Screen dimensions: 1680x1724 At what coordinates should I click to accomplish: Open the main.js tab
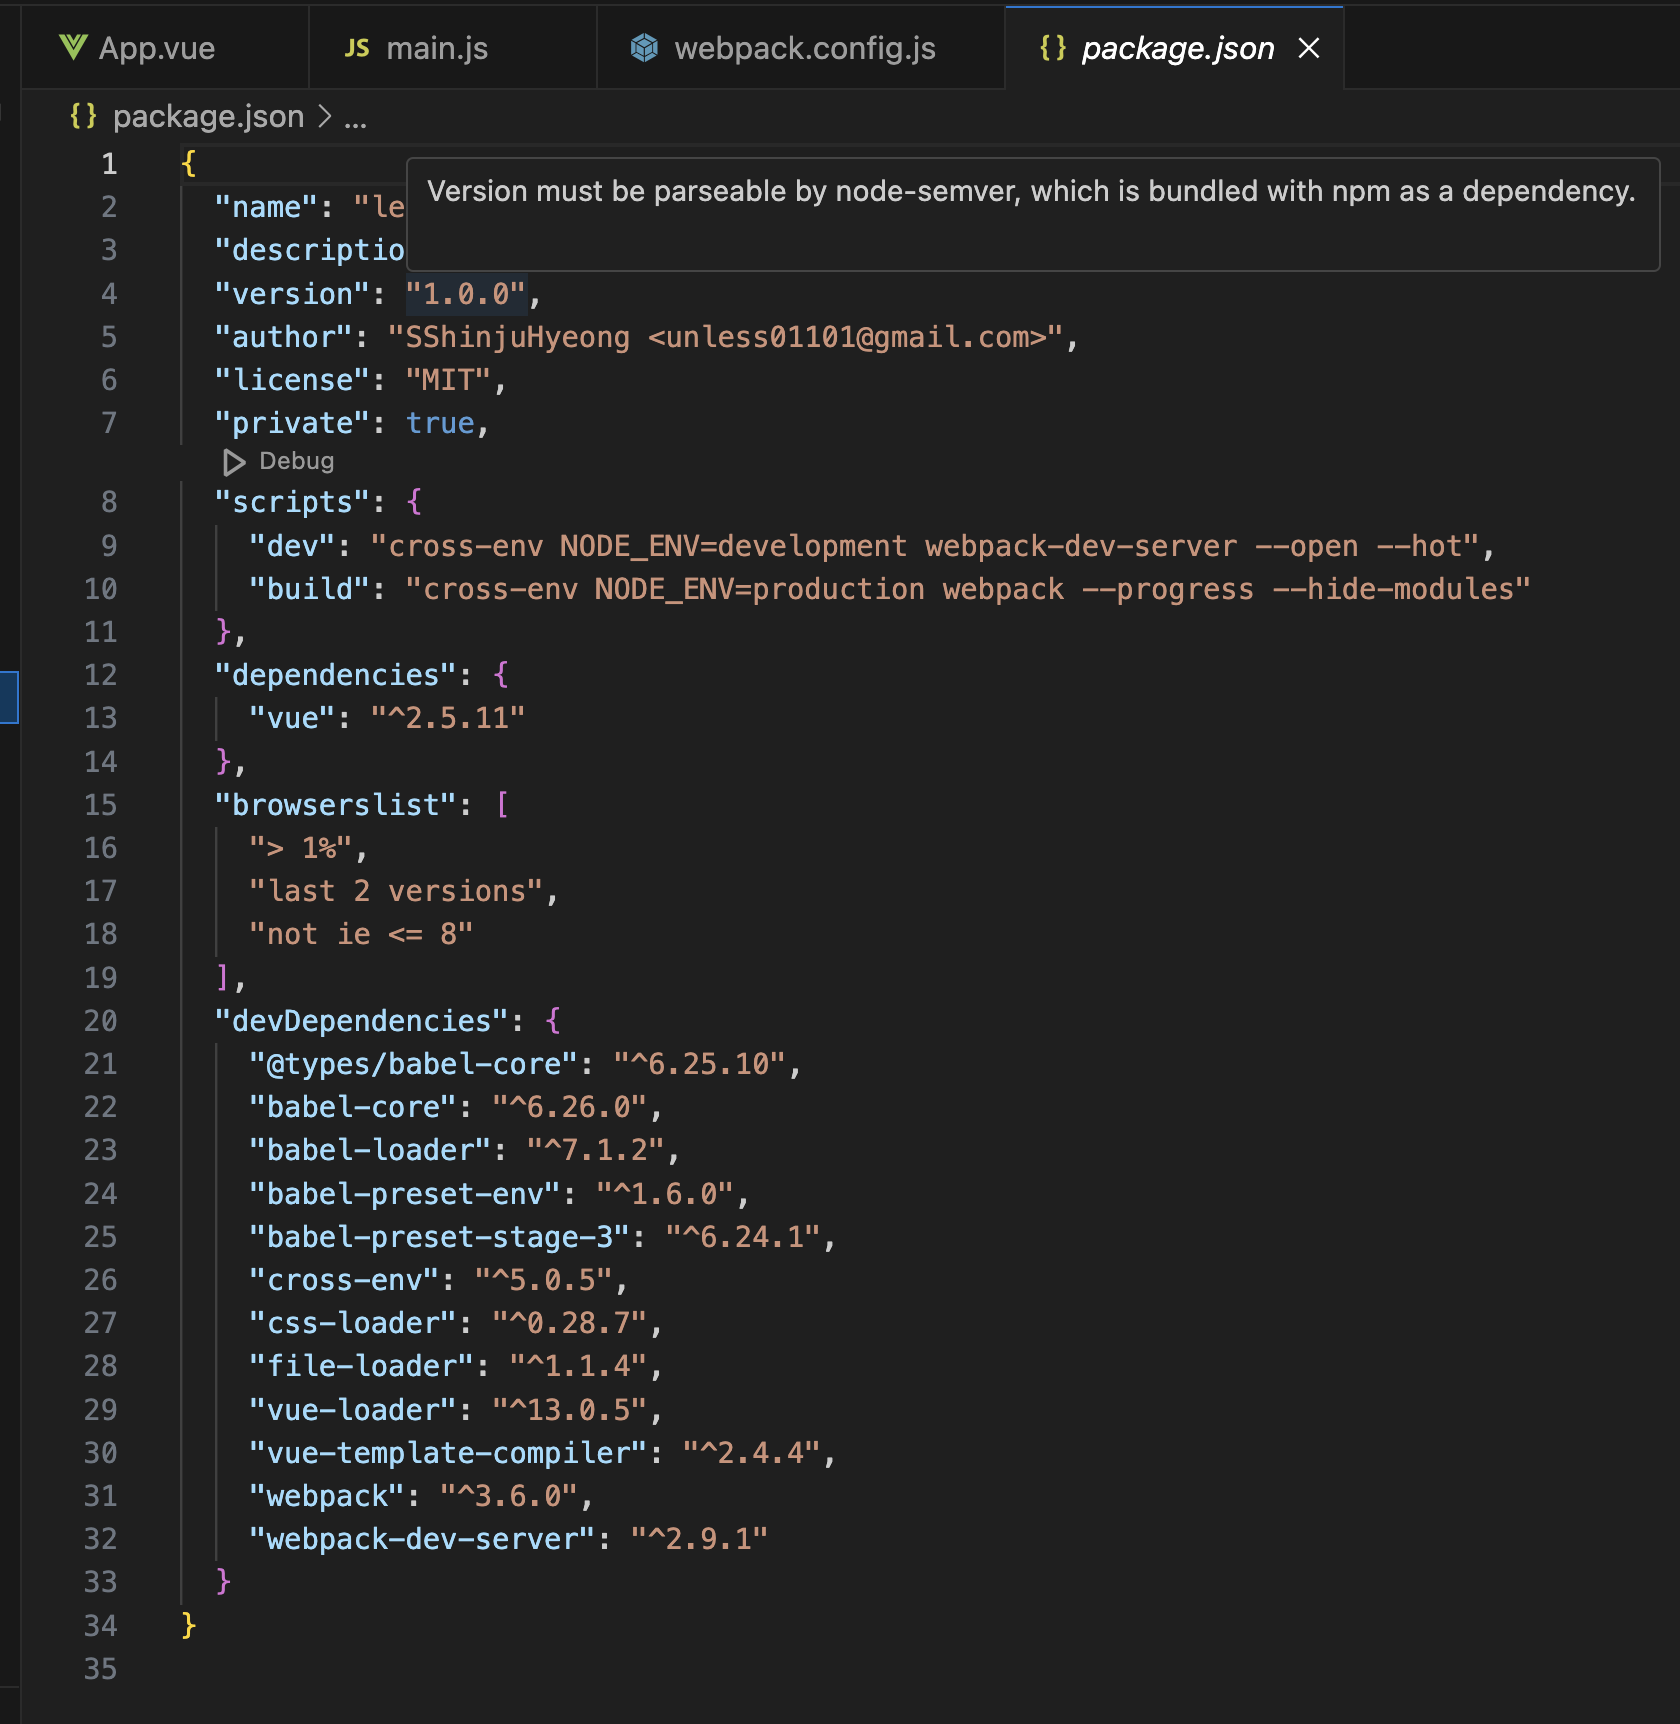(453, 48)
